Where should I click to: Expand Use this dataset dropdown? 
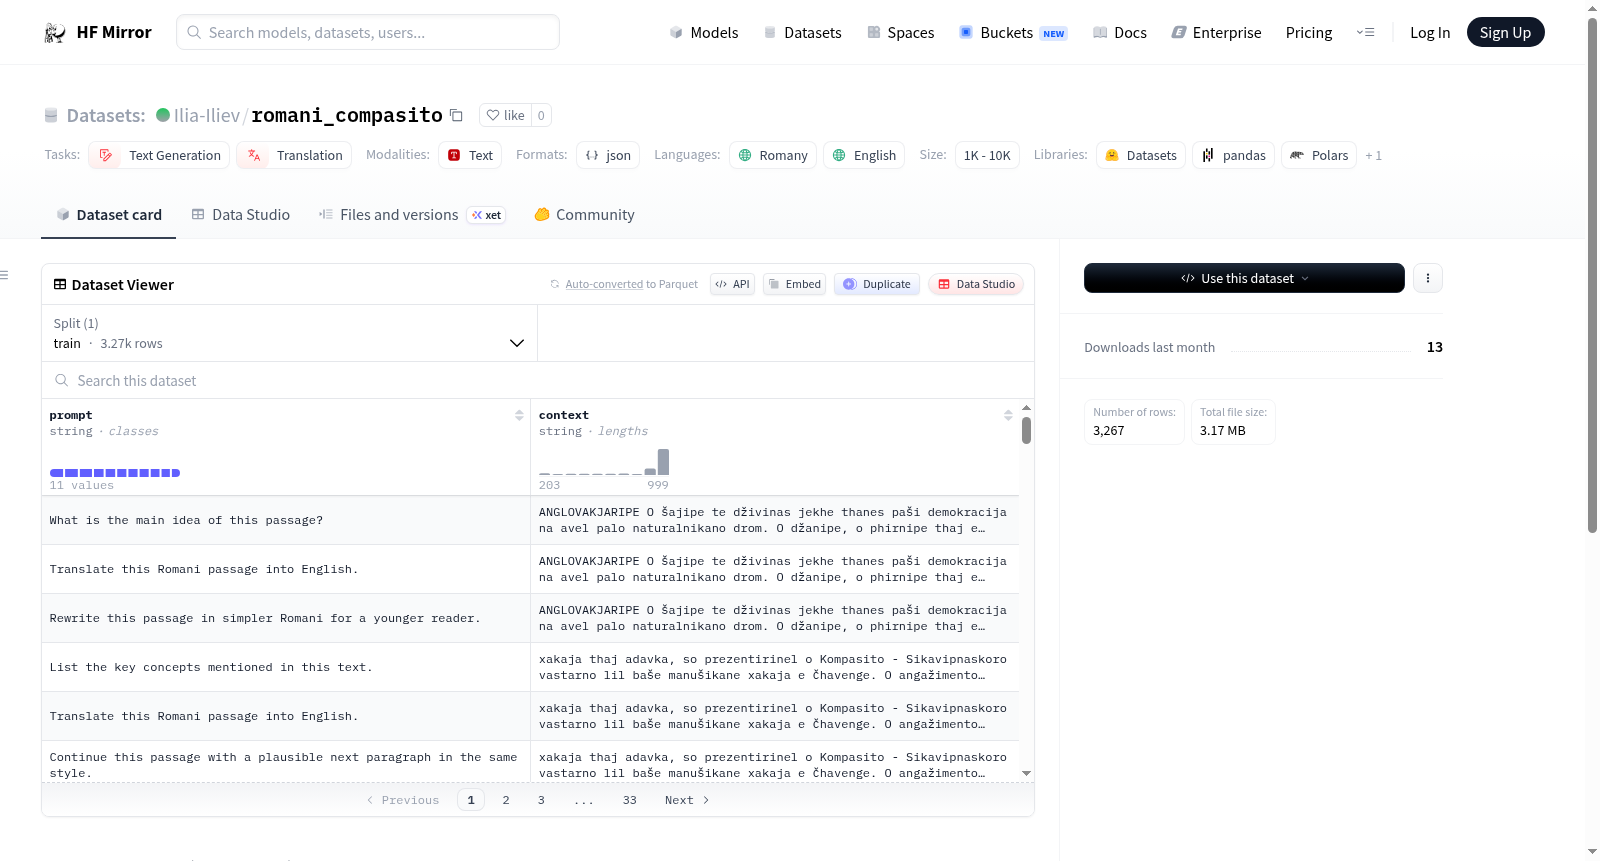(x=1244, y=278)
